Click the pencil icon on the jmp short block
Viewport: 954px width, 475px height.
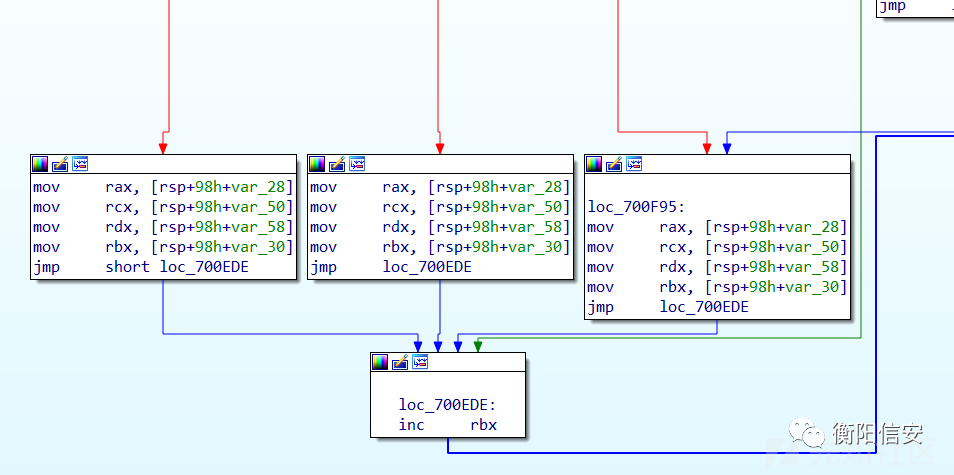(60, 164)
